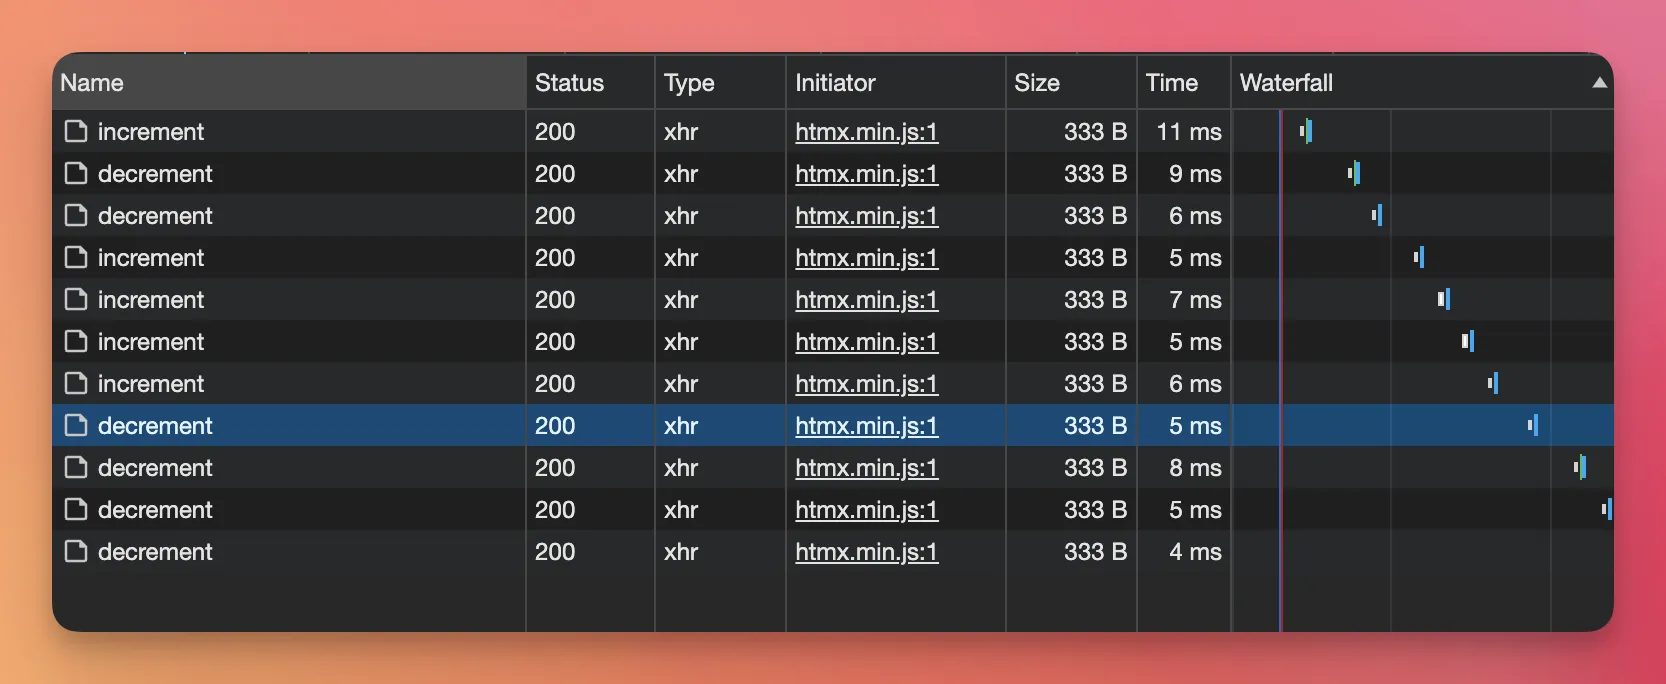Viewport: 1666px width, 684px height.
Task: Open htmx.min.js:1 link in the 11 ms row
Action: pyautogui.click(x=866, y=132)
